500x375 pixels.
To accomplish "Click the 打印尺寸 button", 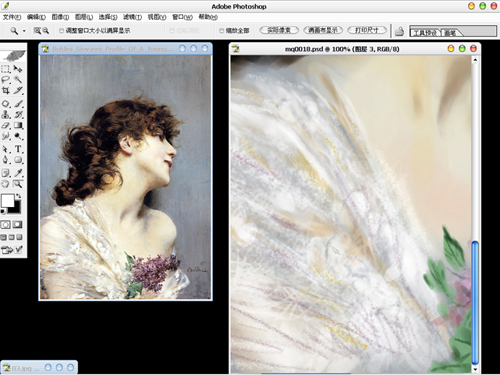I will pos(367,30).
